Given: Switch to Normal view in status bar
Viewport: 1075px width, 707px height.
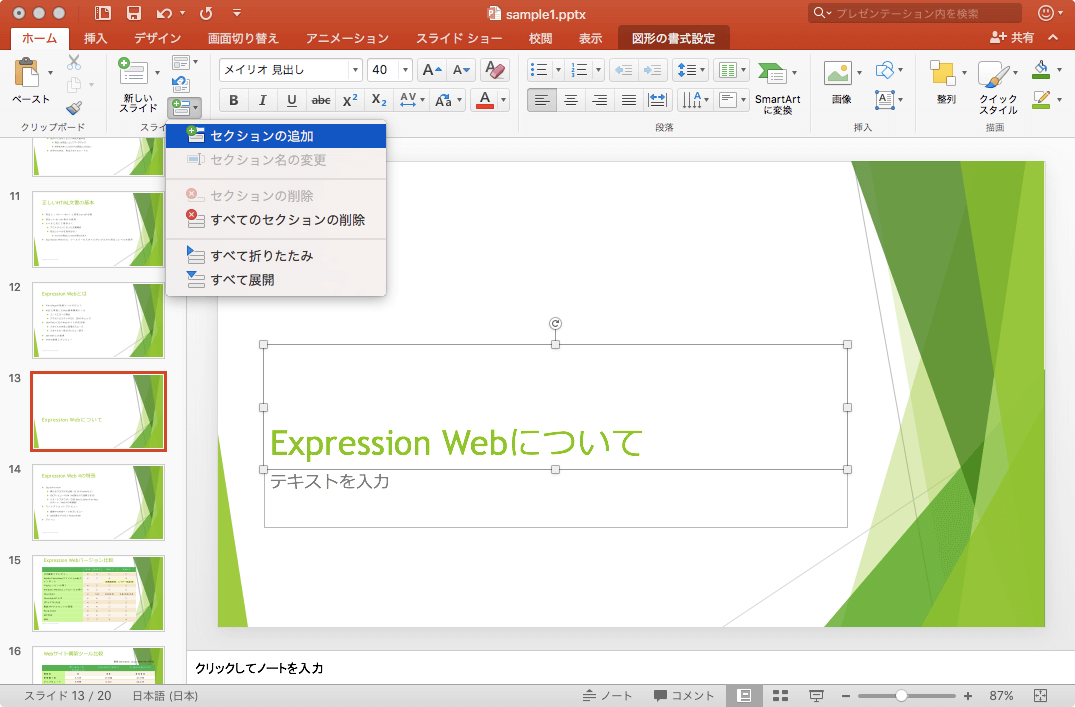Looking at the screenshot, I should 744,695.
